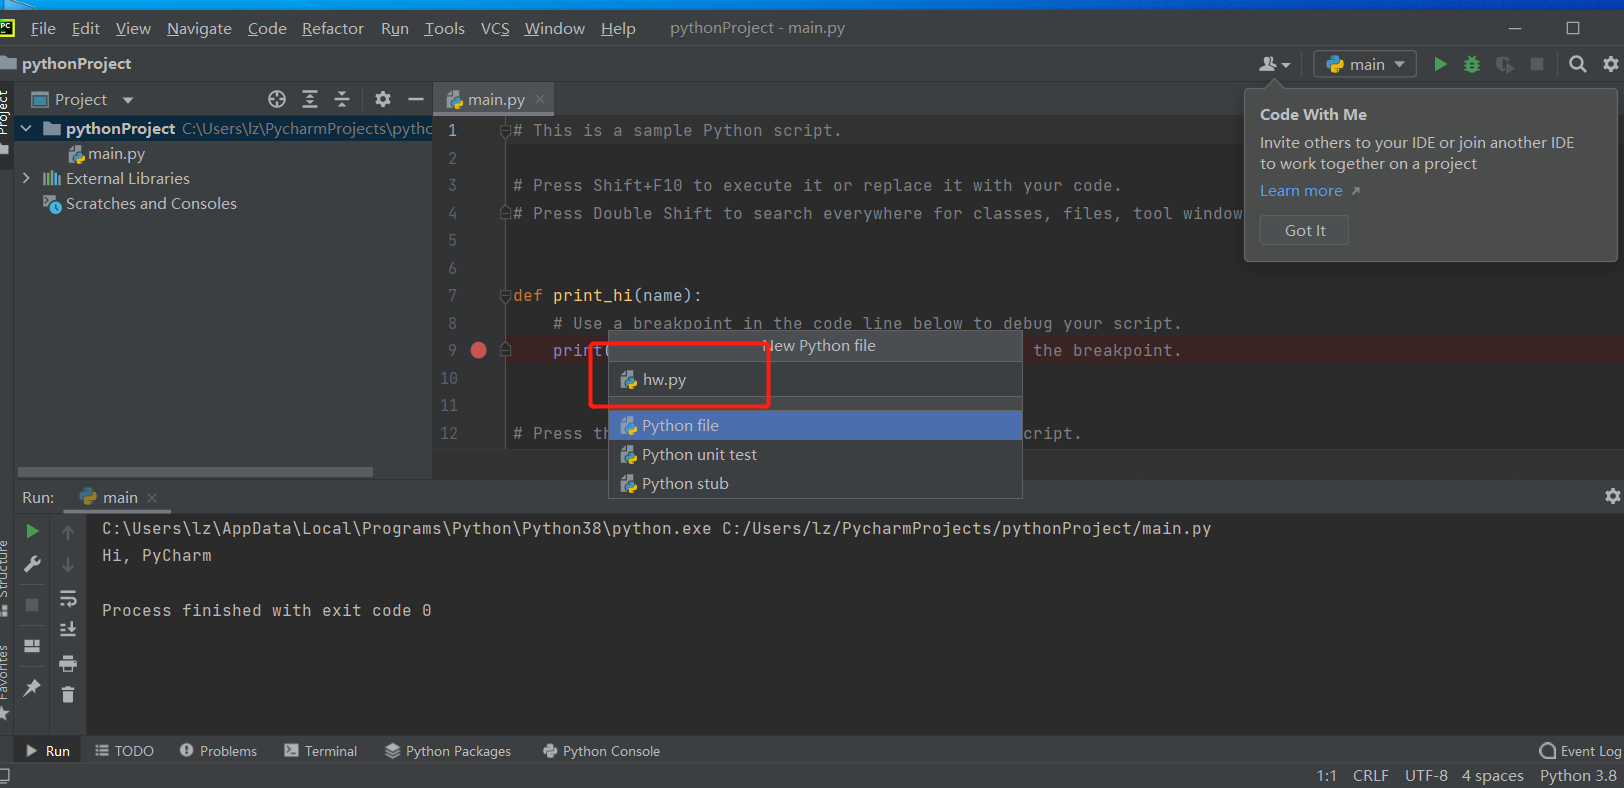
Task: Open the File menu
Action: tap(43, 28)
